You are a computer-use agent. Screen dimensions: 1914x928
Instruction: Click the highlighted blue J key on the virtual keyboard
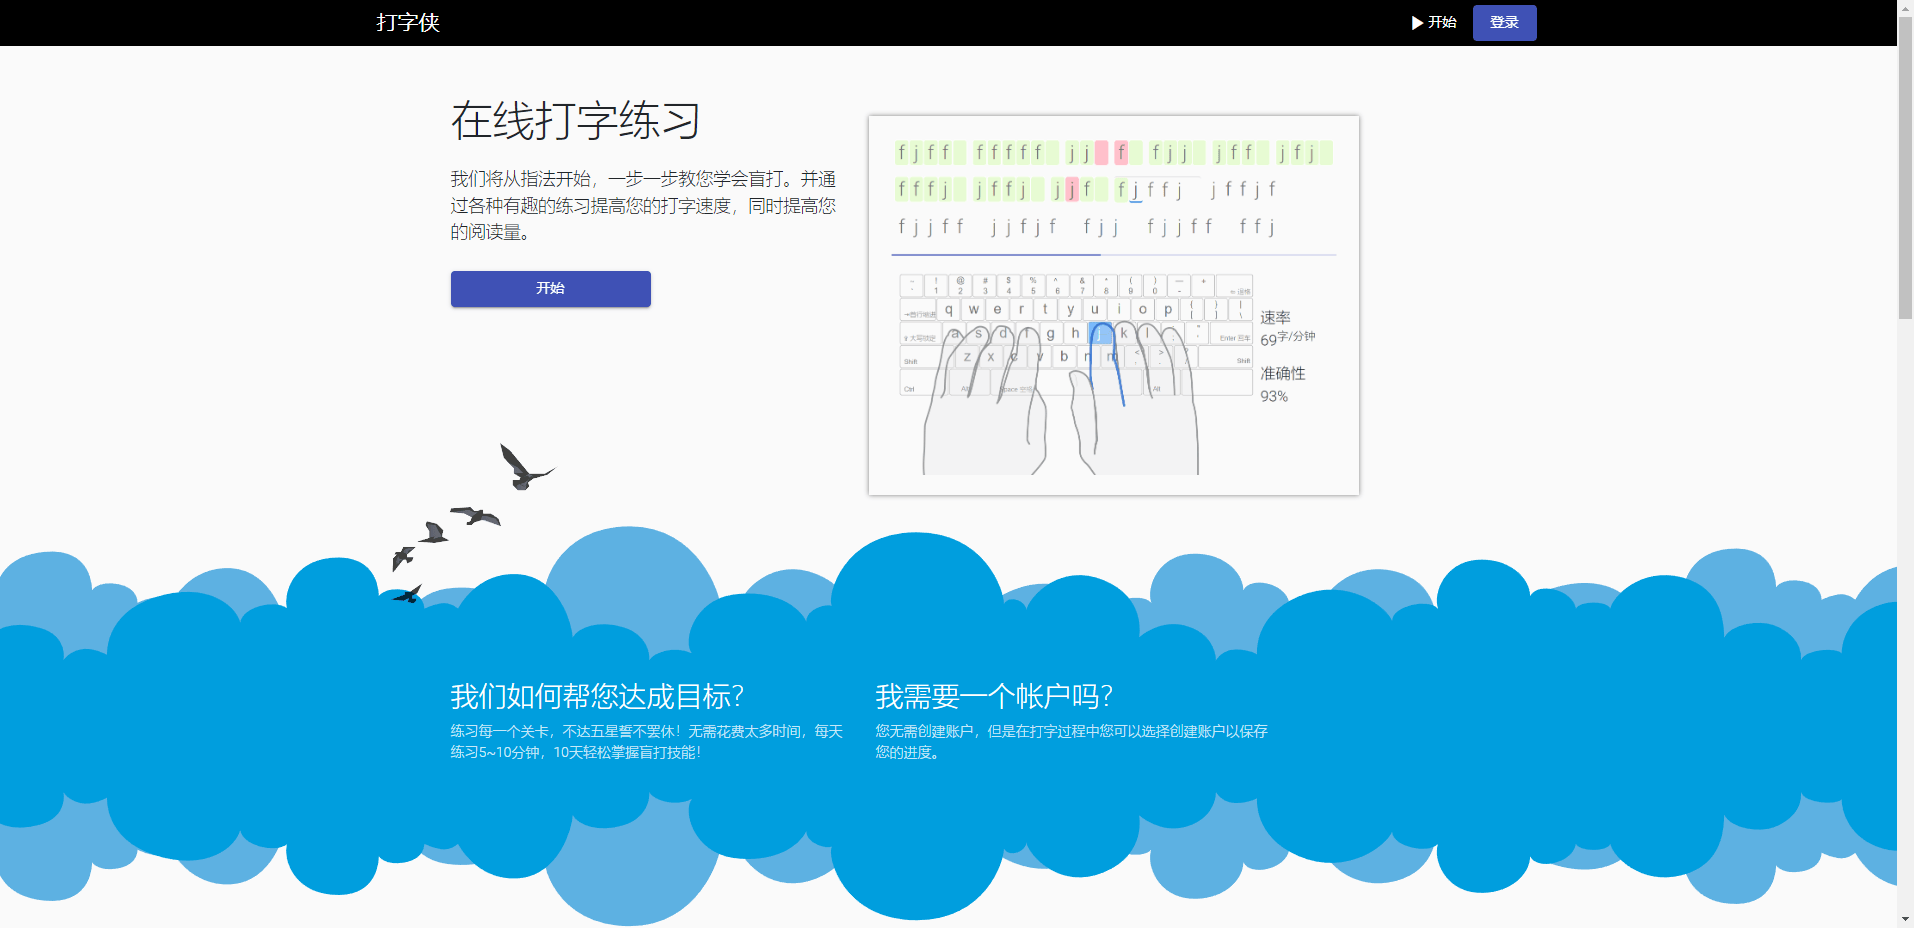1100,335
